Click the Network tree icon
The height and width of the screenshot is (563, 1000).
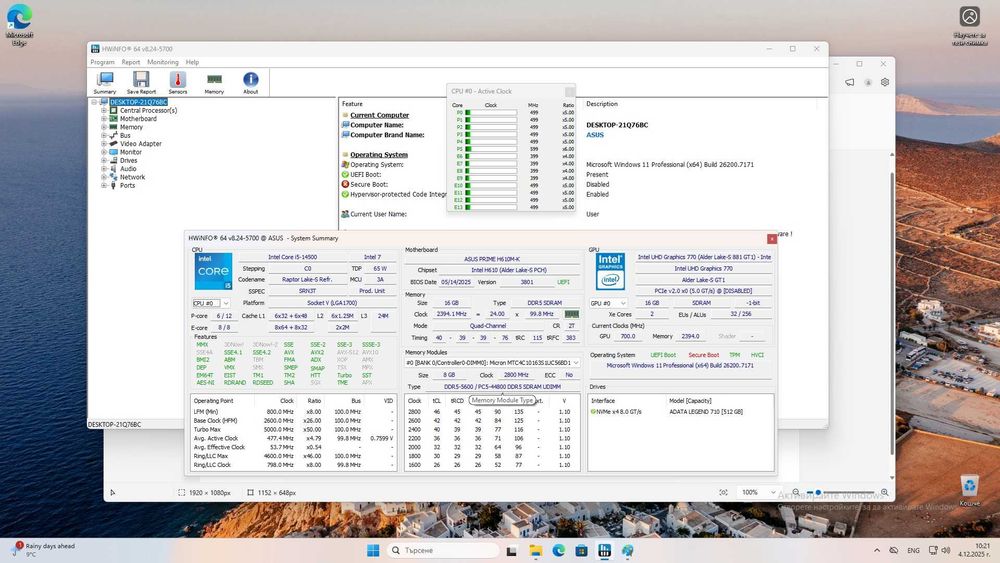coord(114,177)
